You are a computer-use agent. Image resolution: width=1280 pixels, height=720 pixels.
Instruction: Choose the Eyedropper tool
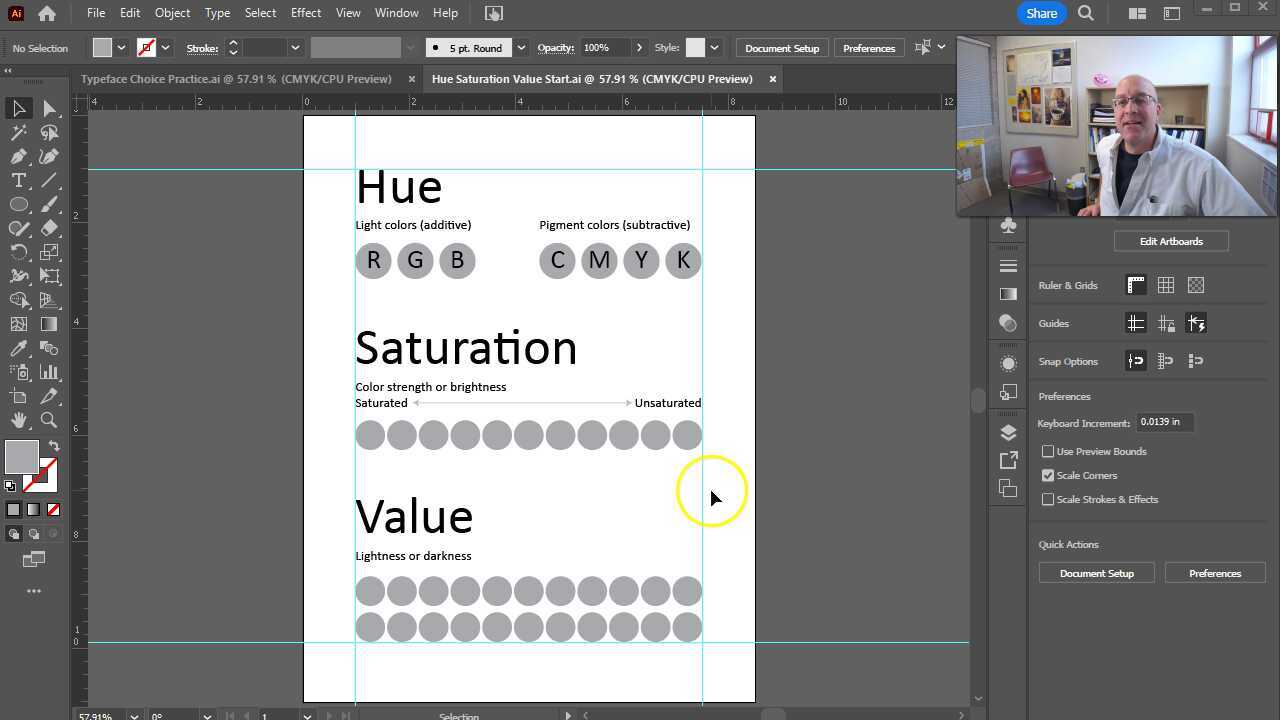pyautogui.click(x=19, y=348)
